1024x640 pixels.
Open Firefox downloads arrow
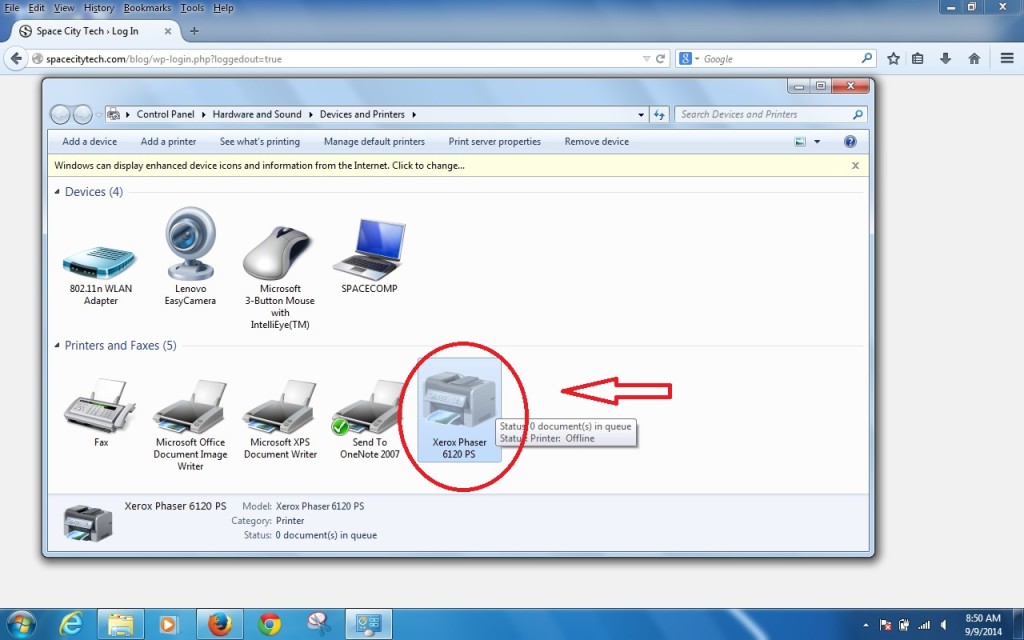[x=945, y=59]
